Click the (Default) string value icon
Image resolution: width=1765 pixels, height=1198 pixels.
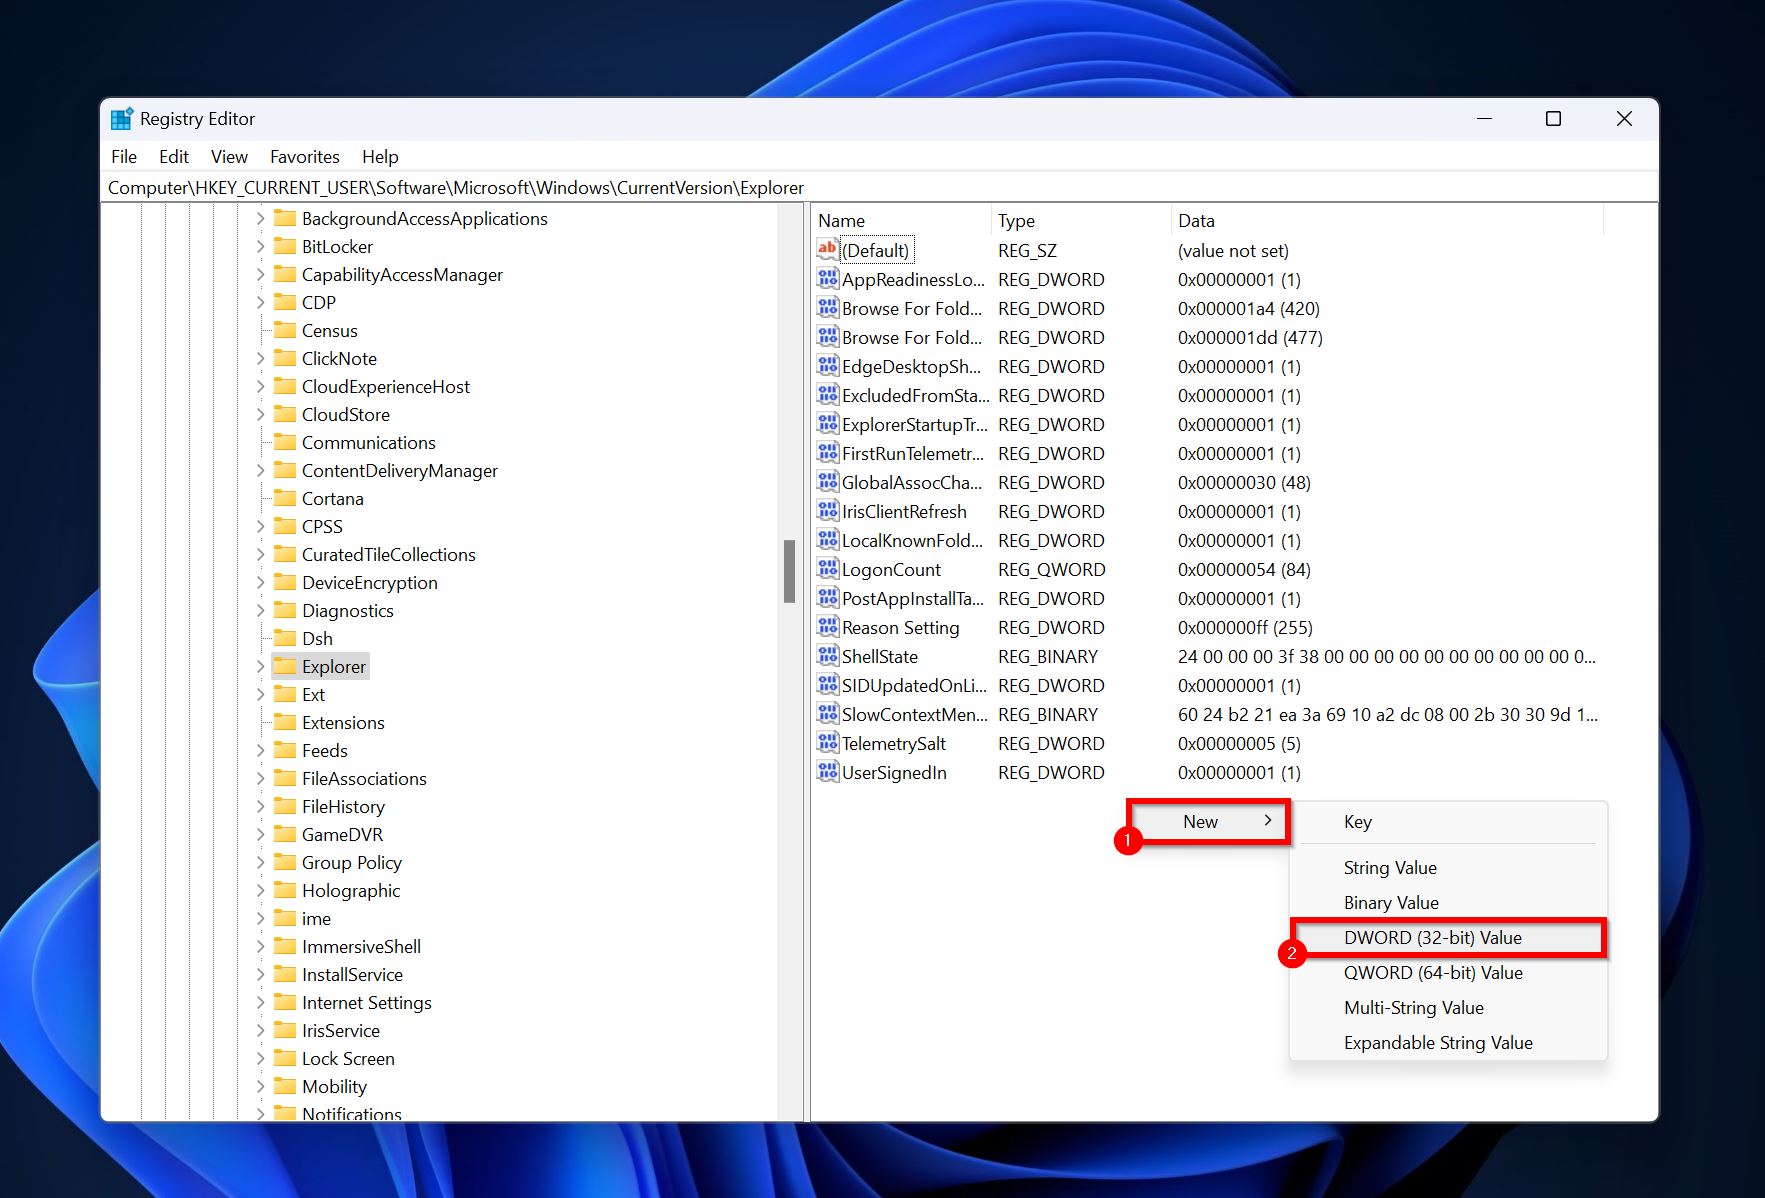pyautogui.click(x=827, y=250)
